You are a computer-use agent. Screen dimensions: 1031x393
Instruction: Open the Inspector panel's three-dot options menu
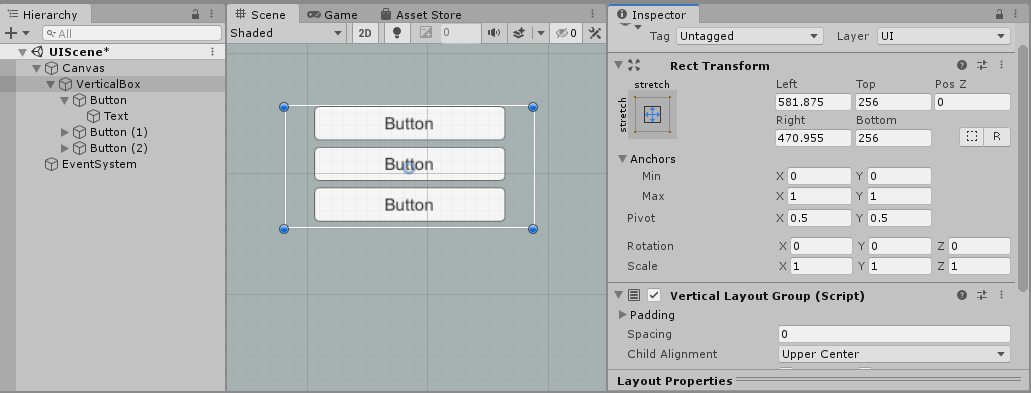pos(1016,14)
